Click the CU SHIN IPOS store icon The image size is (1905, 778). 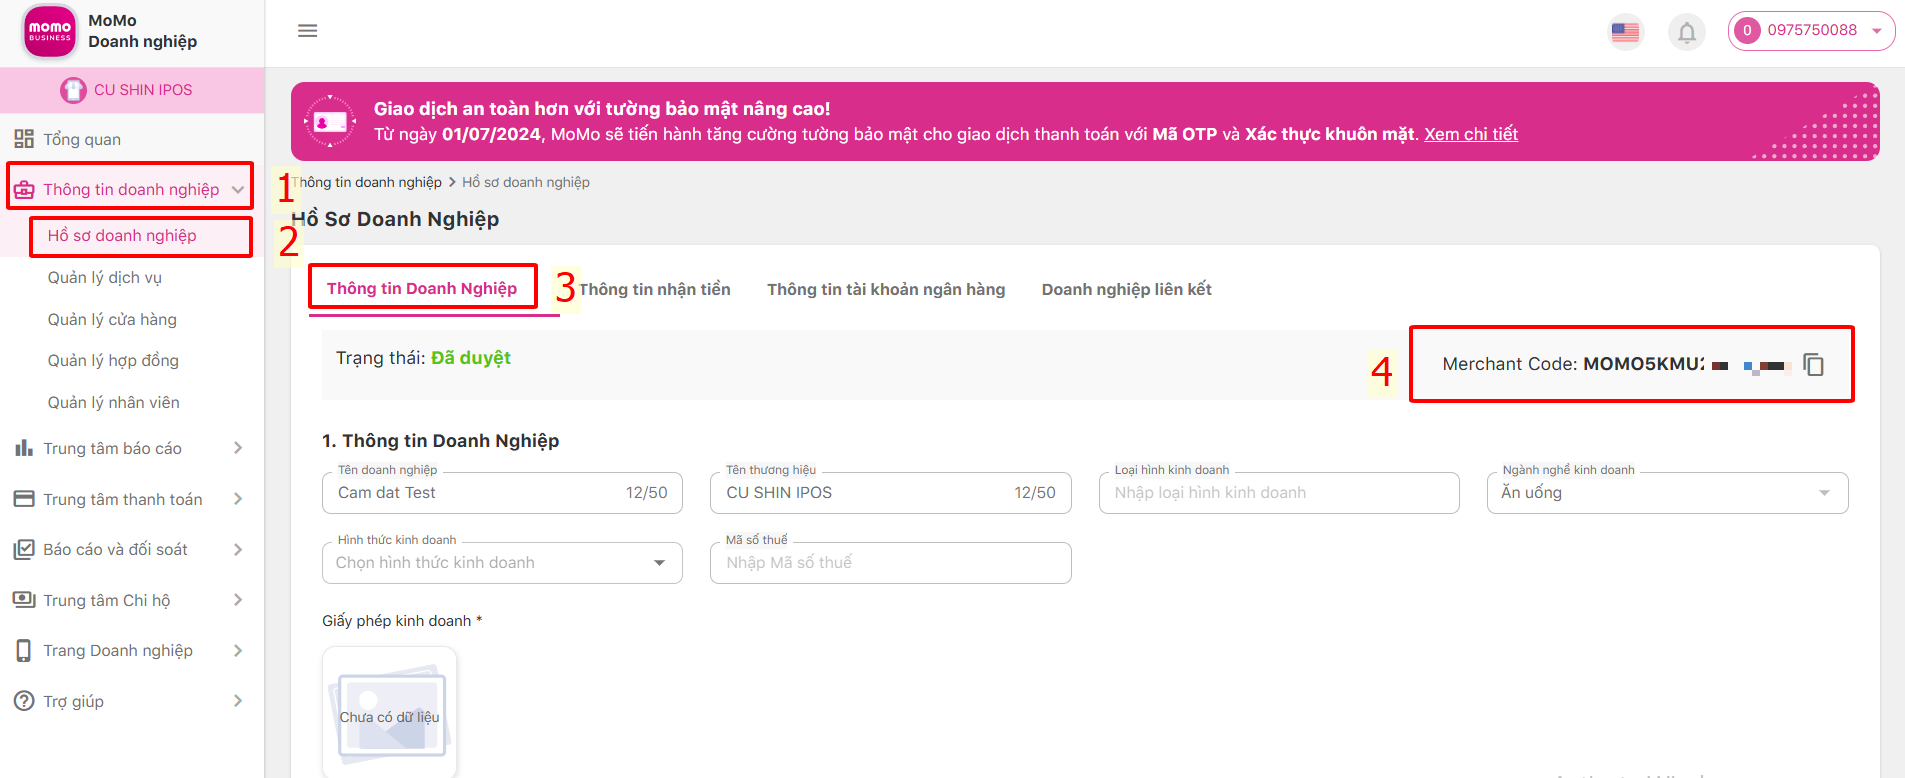(73, 90)
